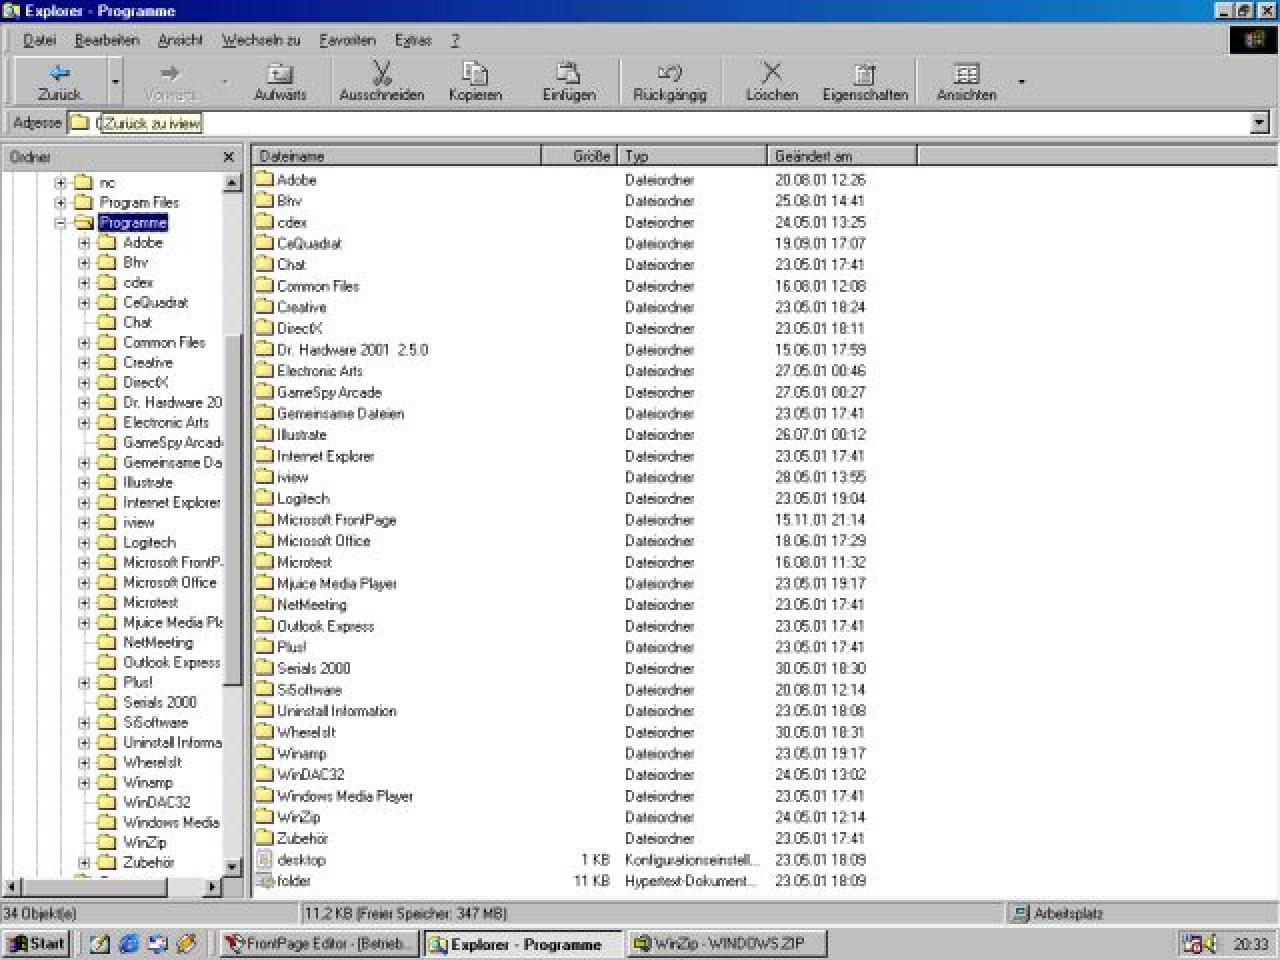Close the Ordner pane
This screenshot has width=1280, height=960.
[228, 157]
